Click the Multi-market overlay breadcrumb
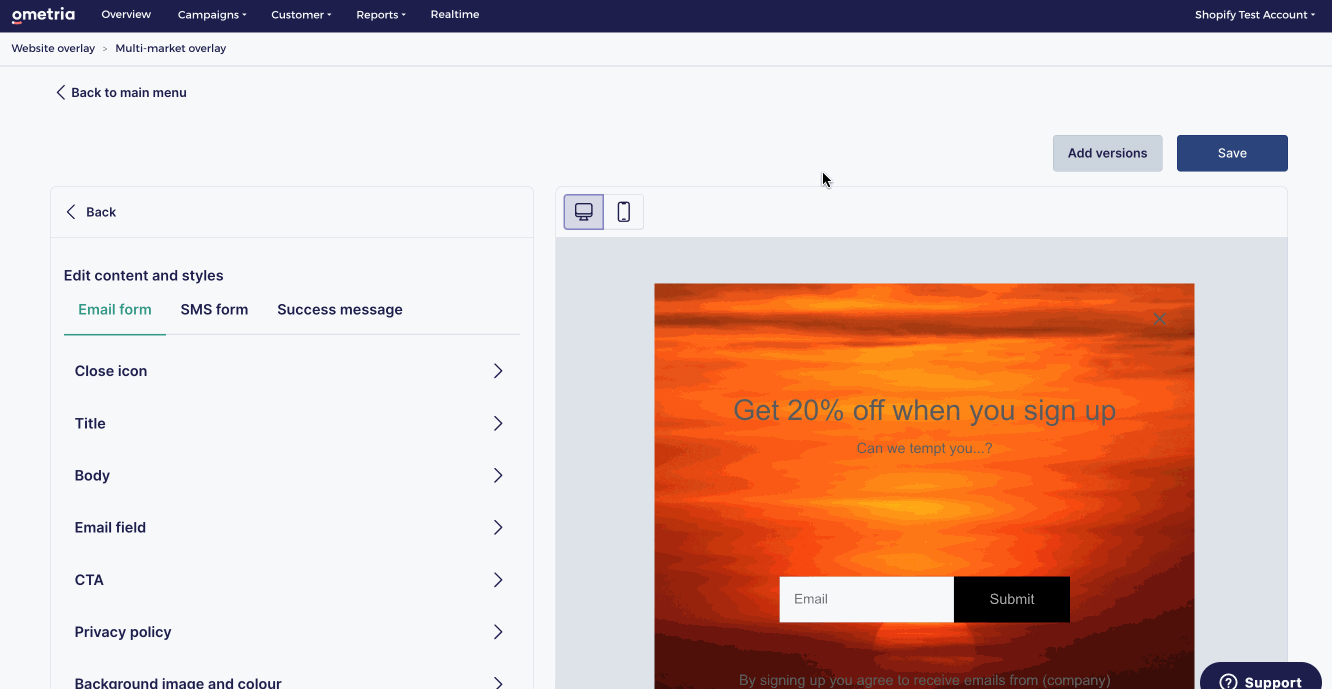 [x=171, y=48]
